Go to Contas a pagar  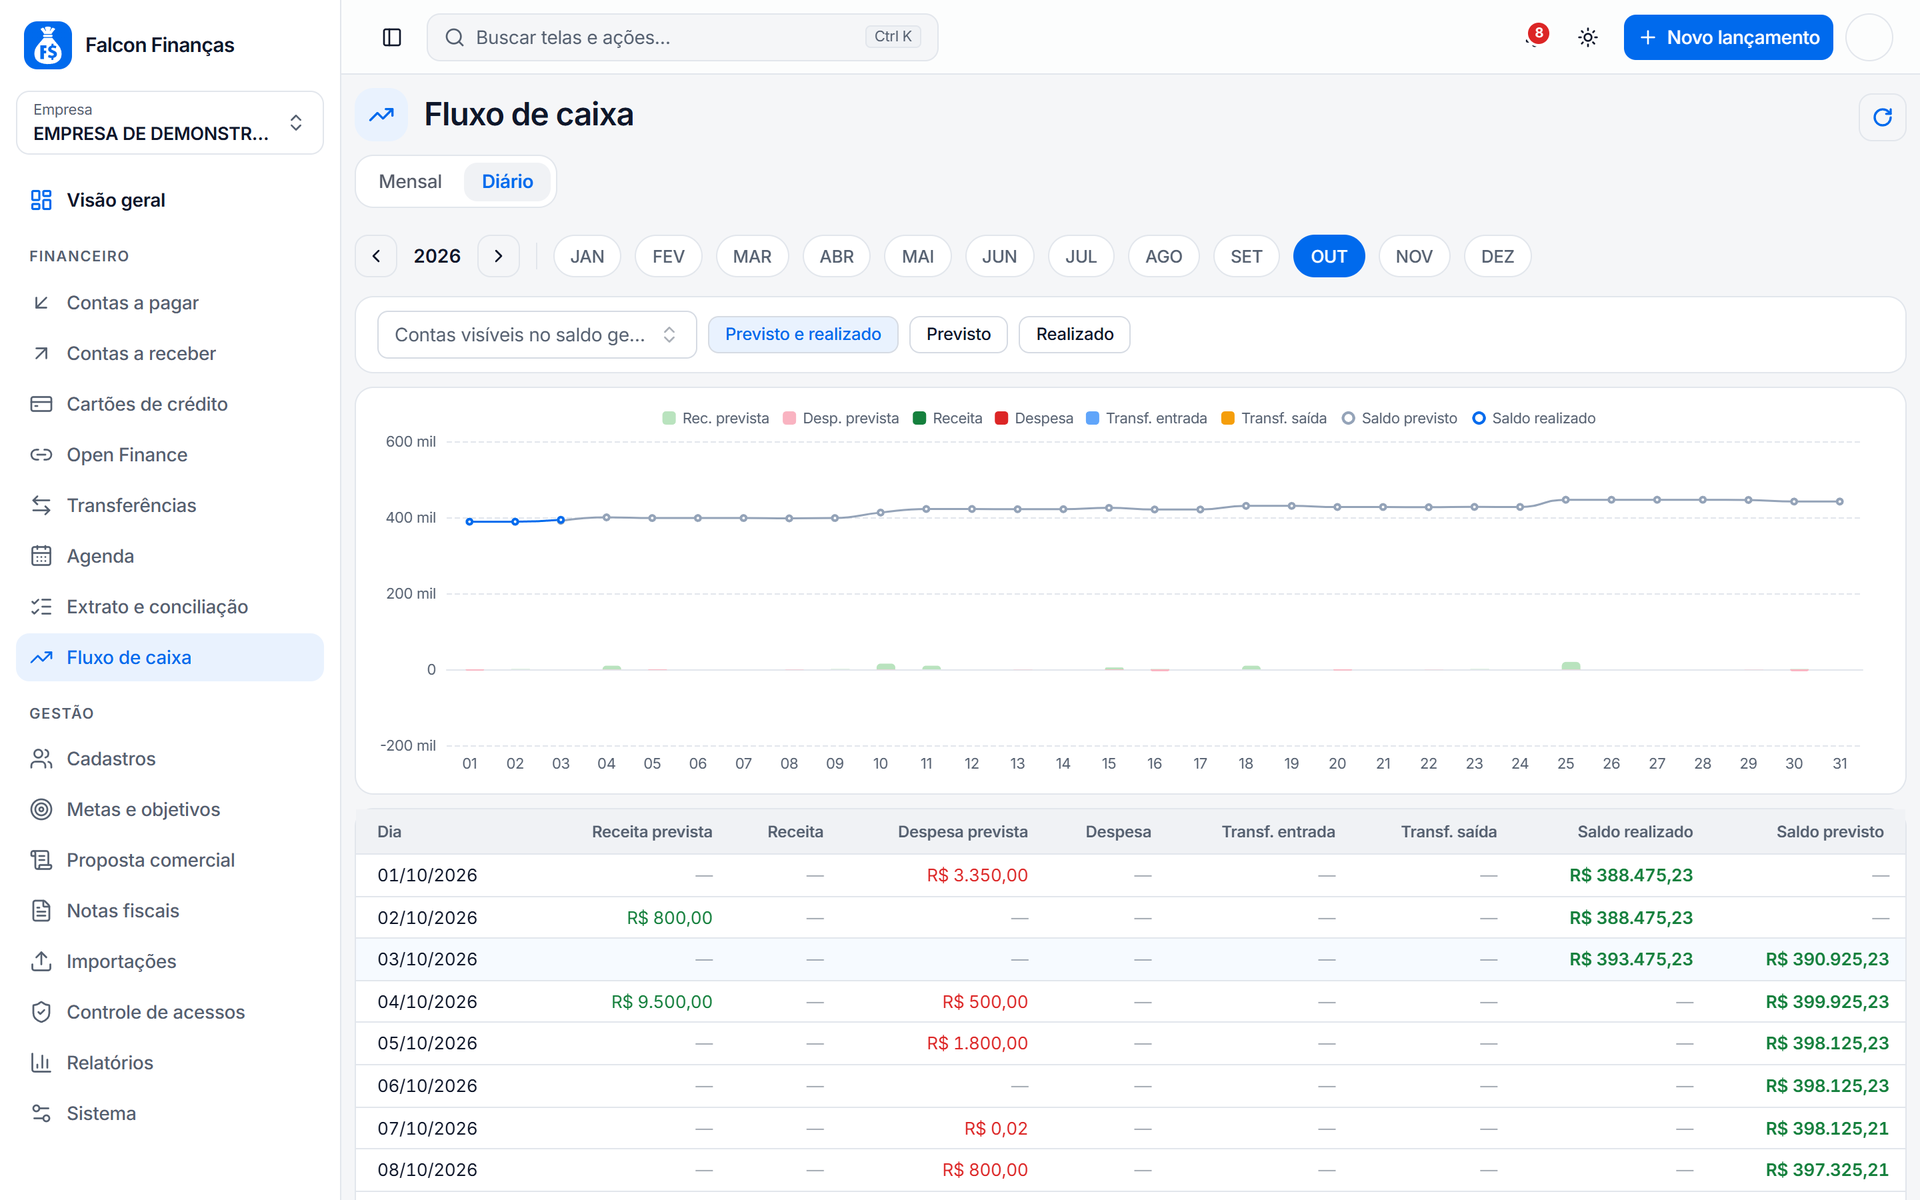coord(170,303)
